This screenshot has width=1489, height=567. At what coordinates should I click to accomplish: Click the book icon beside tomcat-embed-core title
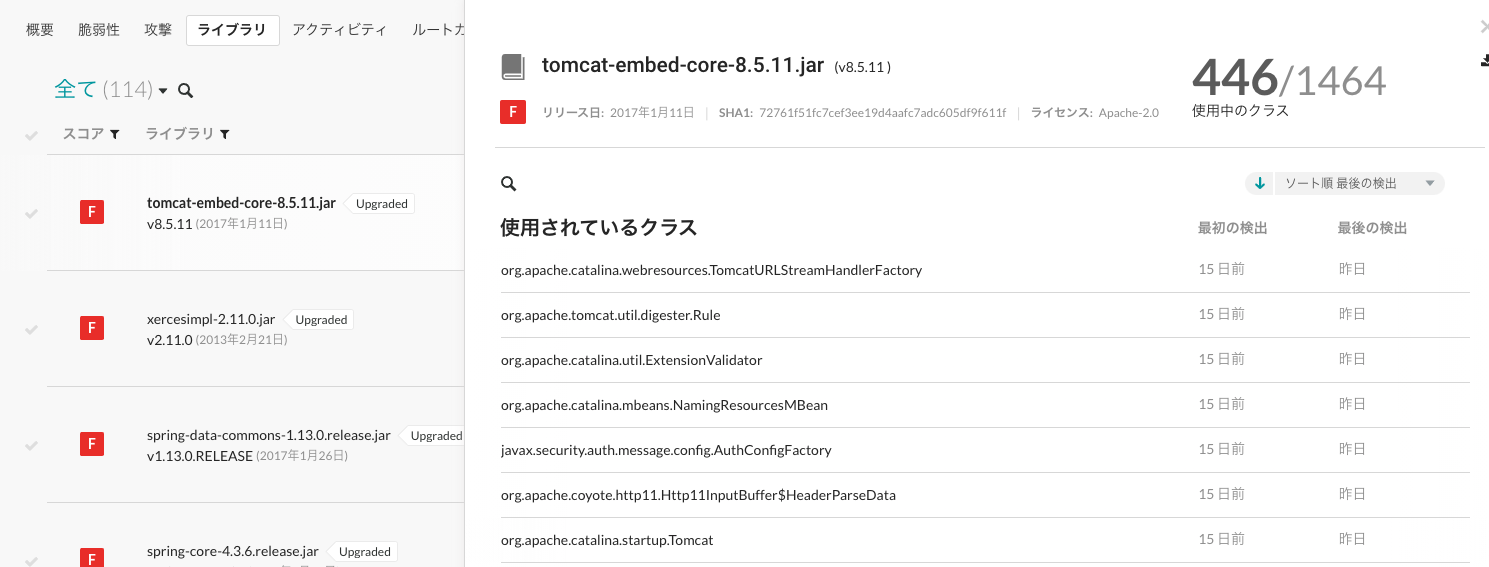tap(513, 67)
